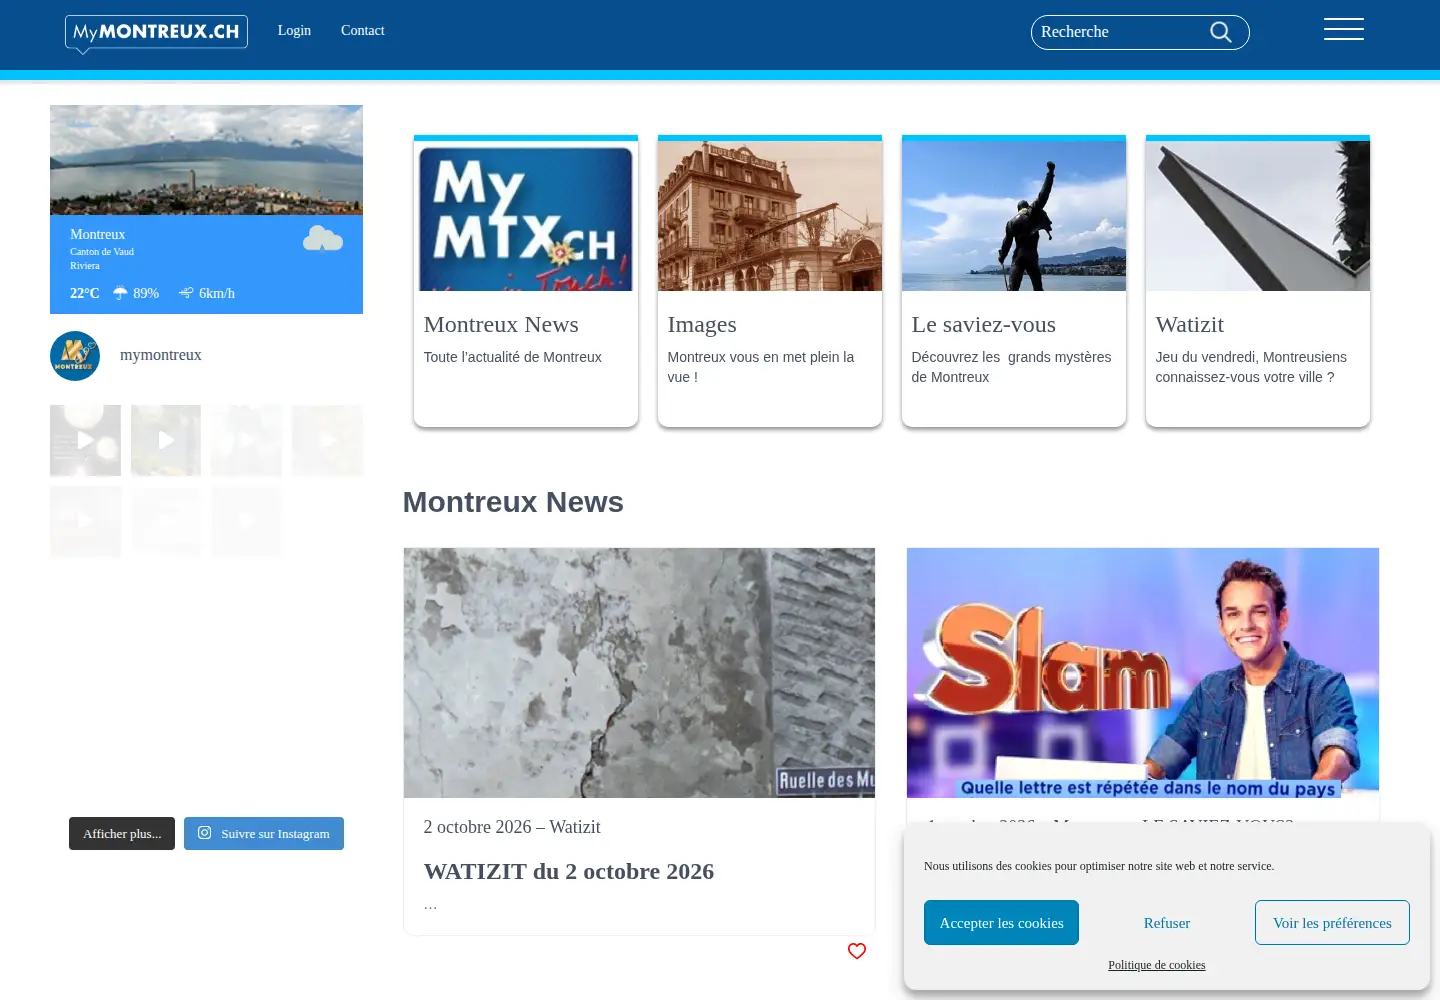Click the wind speed icon
The width and height of the screenshot is (1440, 1000).
(x=186, y=293)
